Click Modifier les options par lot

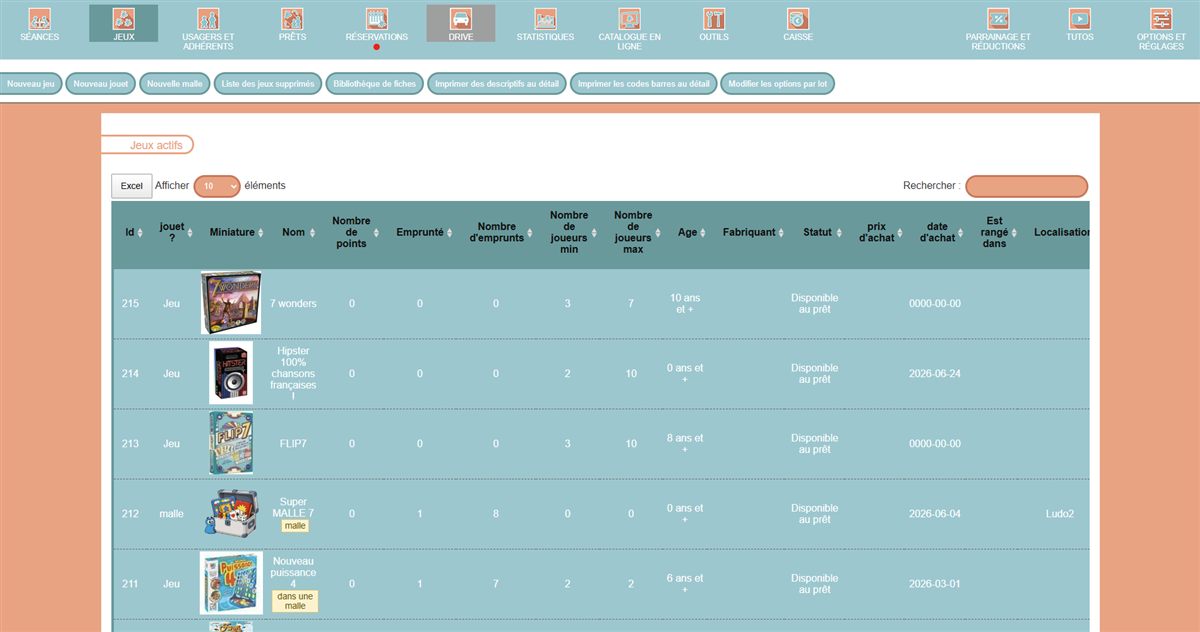pyautogui.click(x=778, y=85)
